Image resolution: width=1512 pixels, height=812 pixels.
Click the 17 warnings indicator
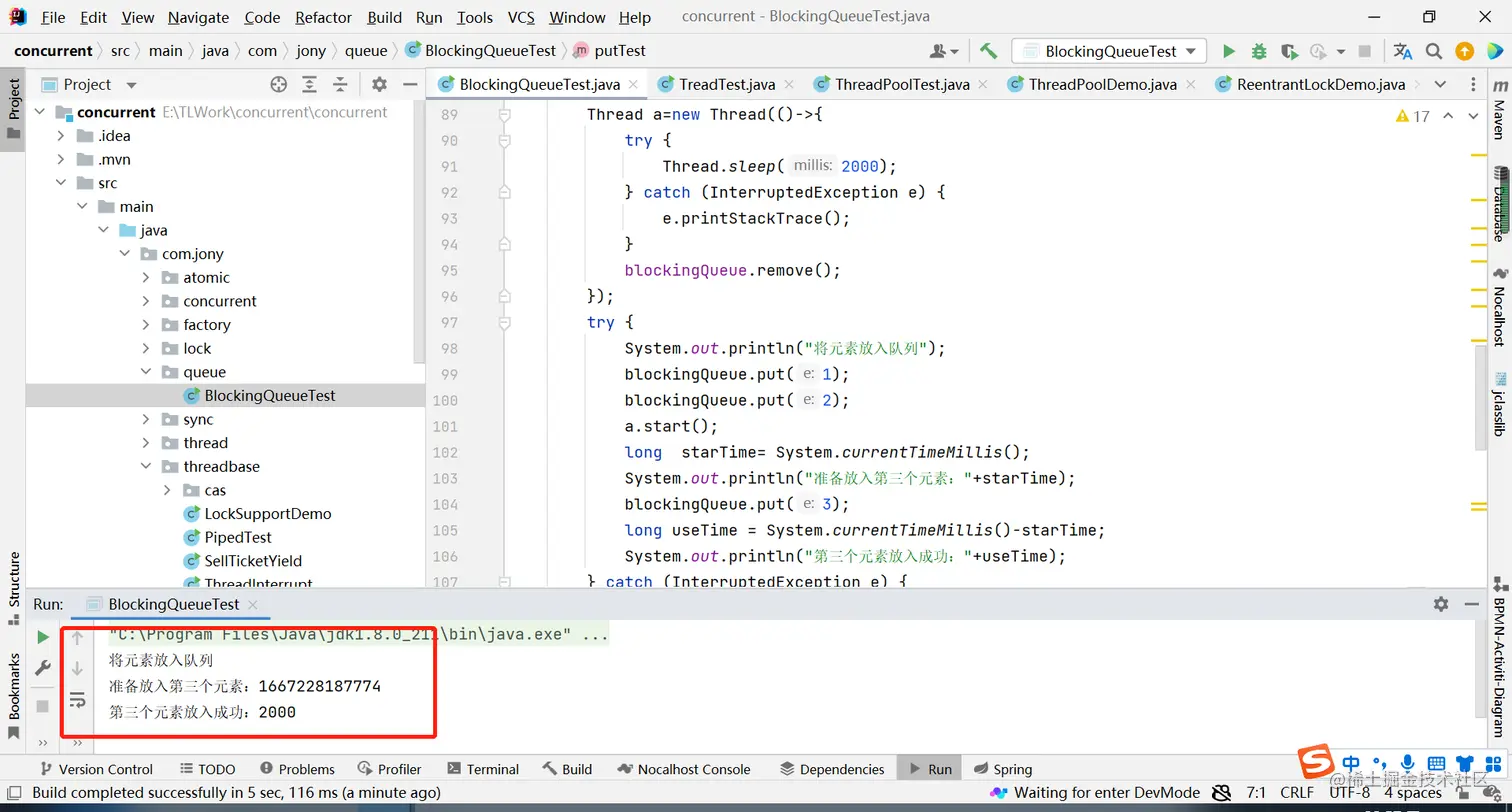tap(1413, 117)
